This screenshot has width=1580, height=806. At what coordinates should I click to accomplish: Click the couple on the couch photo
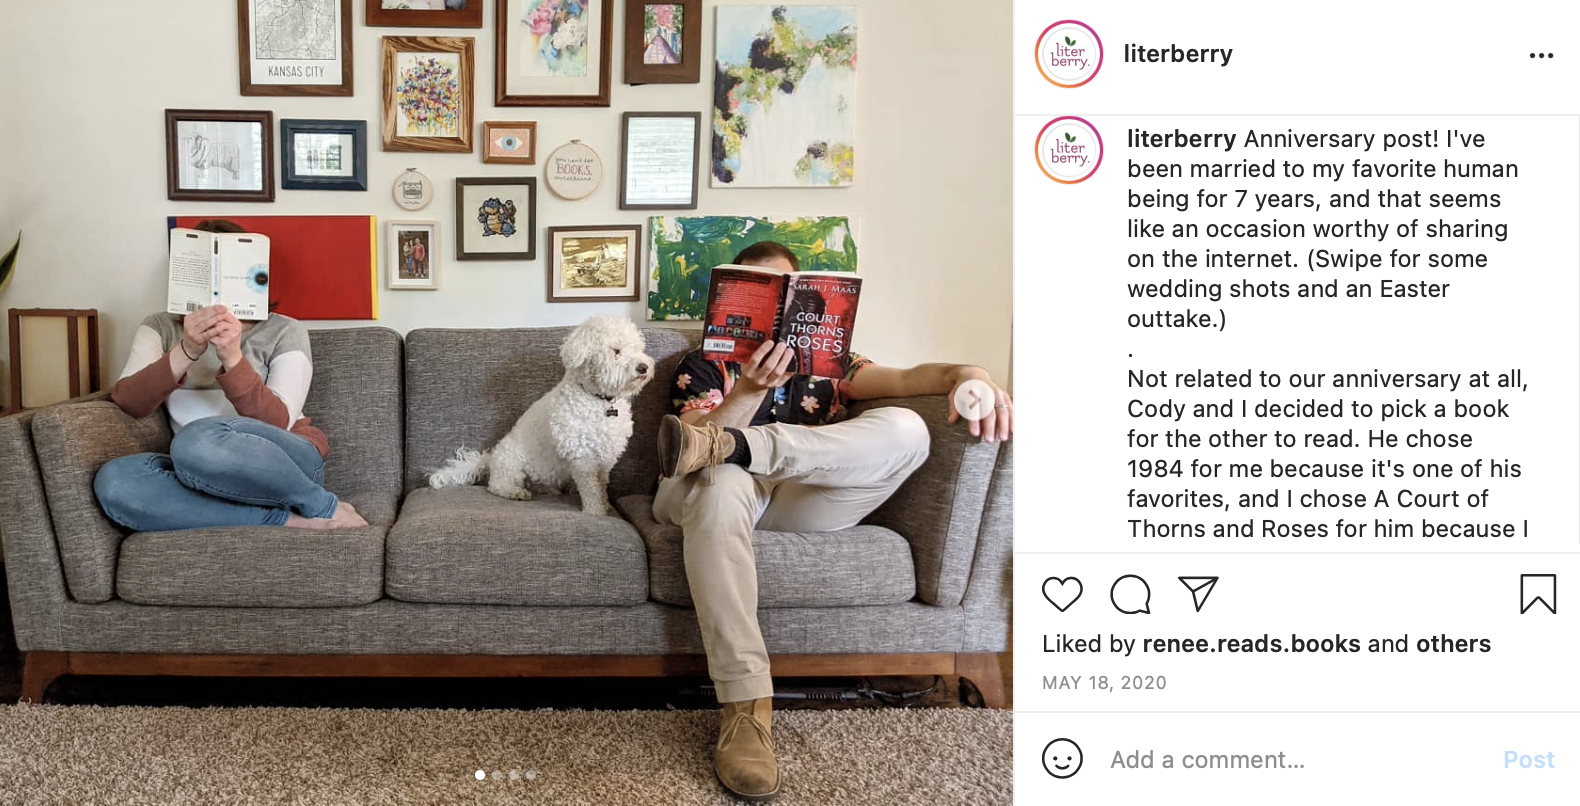tap(506, 403)
